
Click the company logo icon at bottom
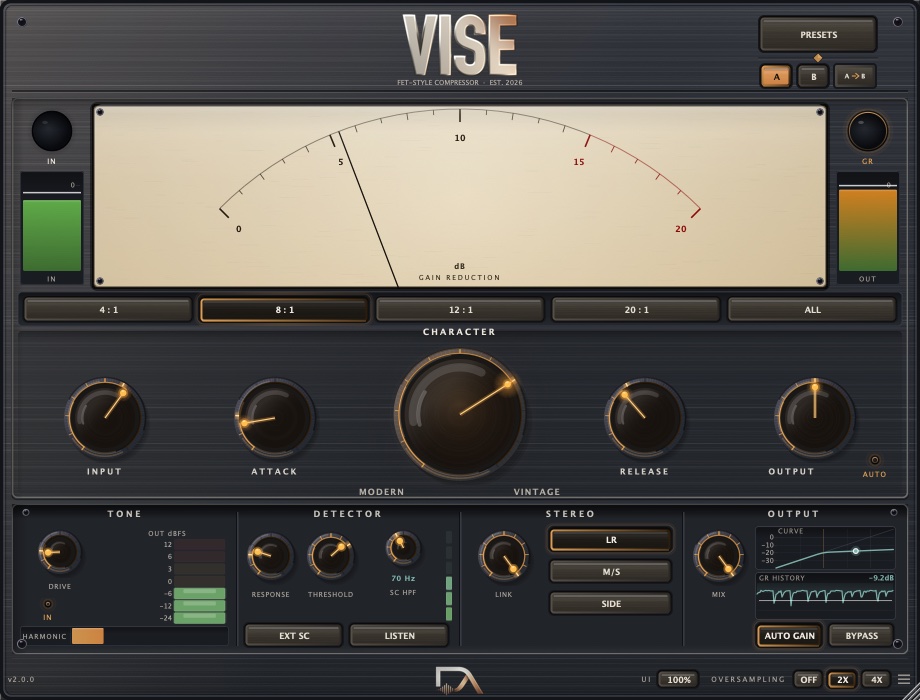[458, 680]
